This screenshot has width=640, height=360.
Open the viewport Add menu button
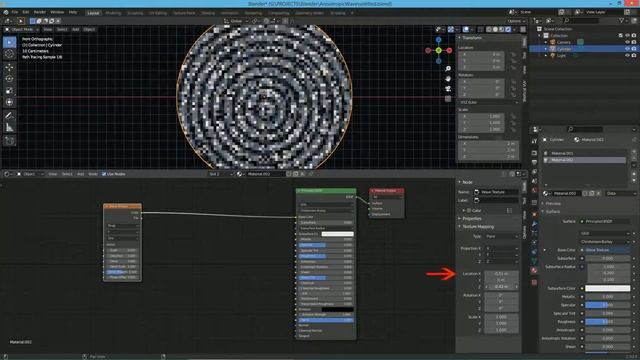(x=76, y=29)
